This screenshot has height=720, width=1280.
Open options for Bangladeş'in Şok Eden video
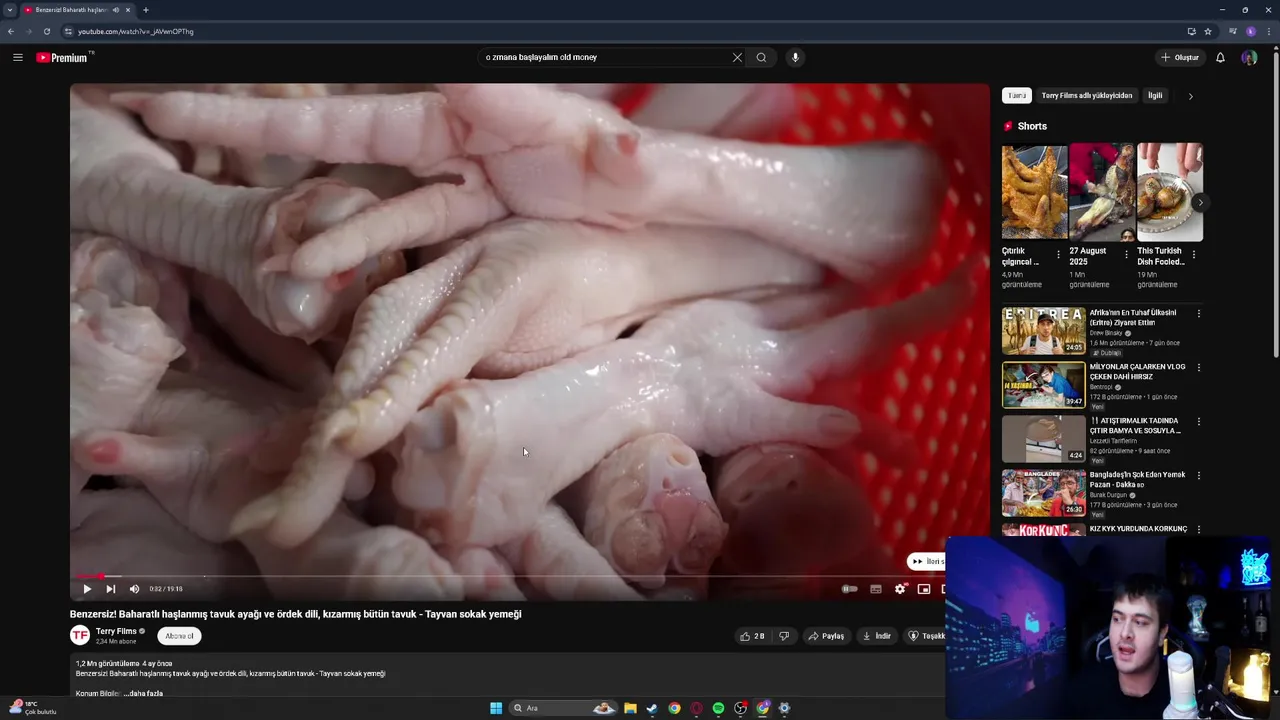point(1199,475)
